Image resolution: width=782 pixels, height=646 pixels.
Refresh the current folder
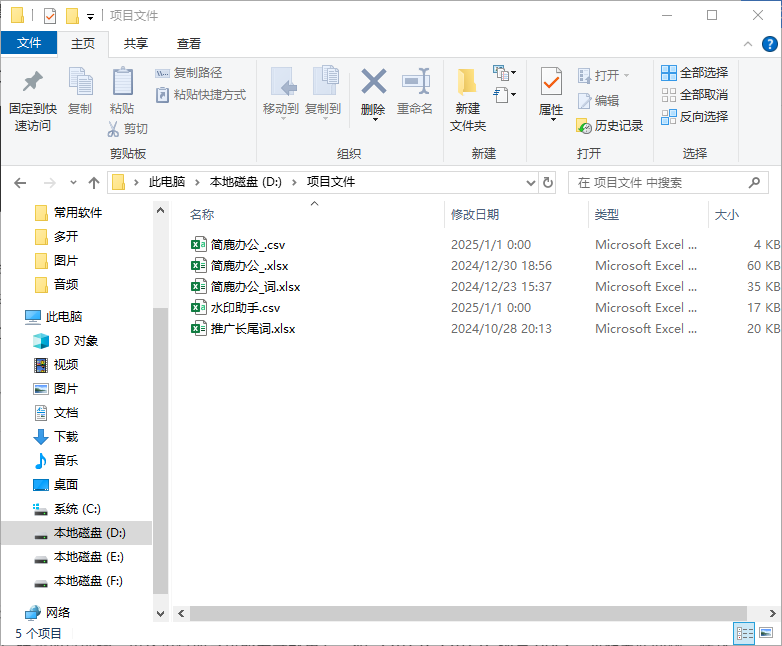click(x=548, y=183)
